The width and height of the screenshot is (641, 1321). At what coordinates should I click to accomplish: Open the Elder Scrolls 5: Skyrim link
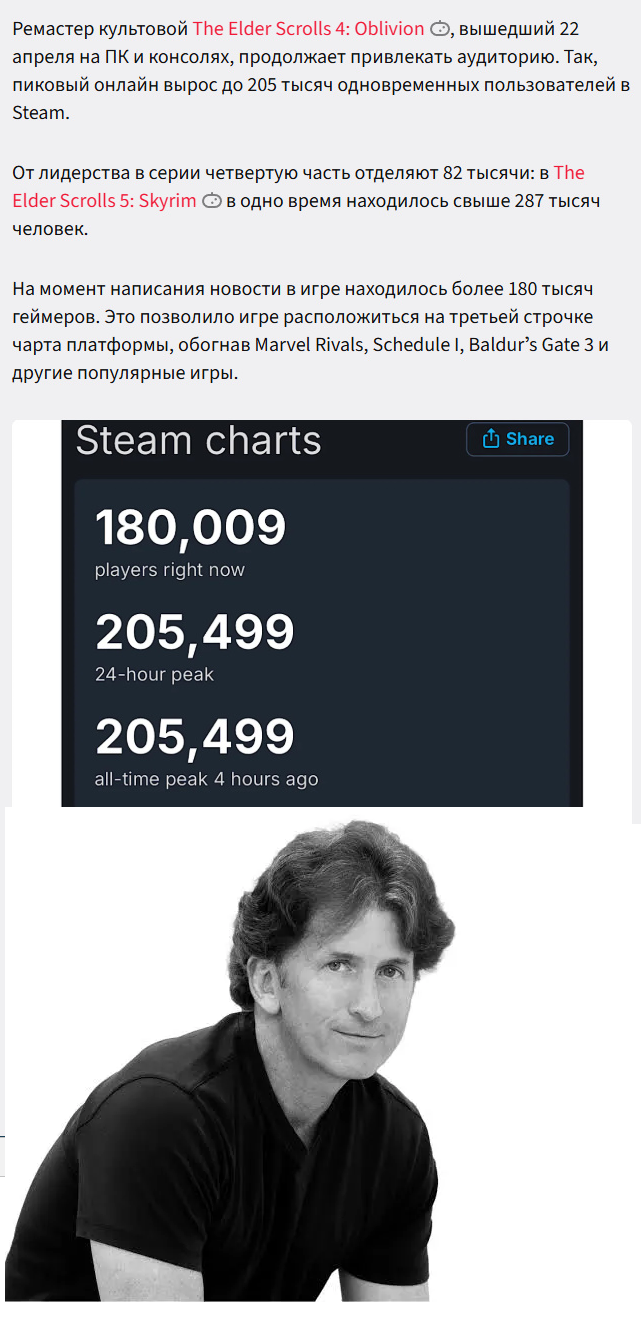(298, 187)
